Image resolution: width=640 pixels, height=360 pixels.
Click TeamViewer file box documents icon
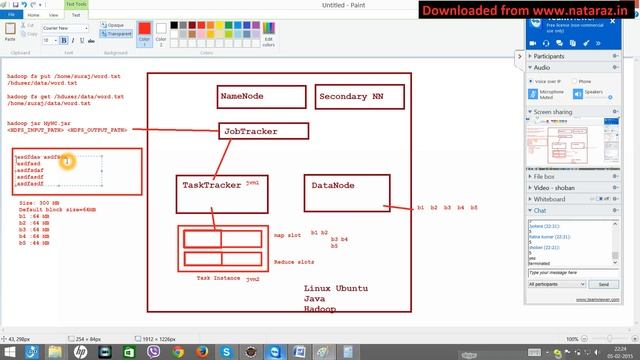tap(573, 43)
